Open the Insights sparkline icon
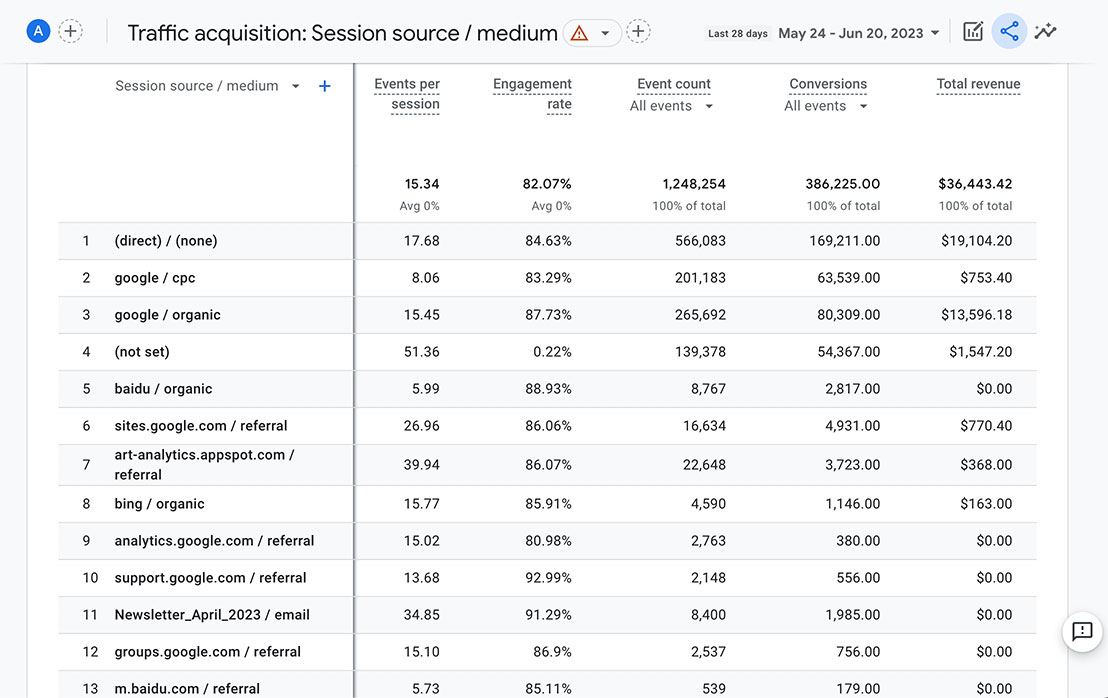 pyautogui.click(x=1045, y=31)
